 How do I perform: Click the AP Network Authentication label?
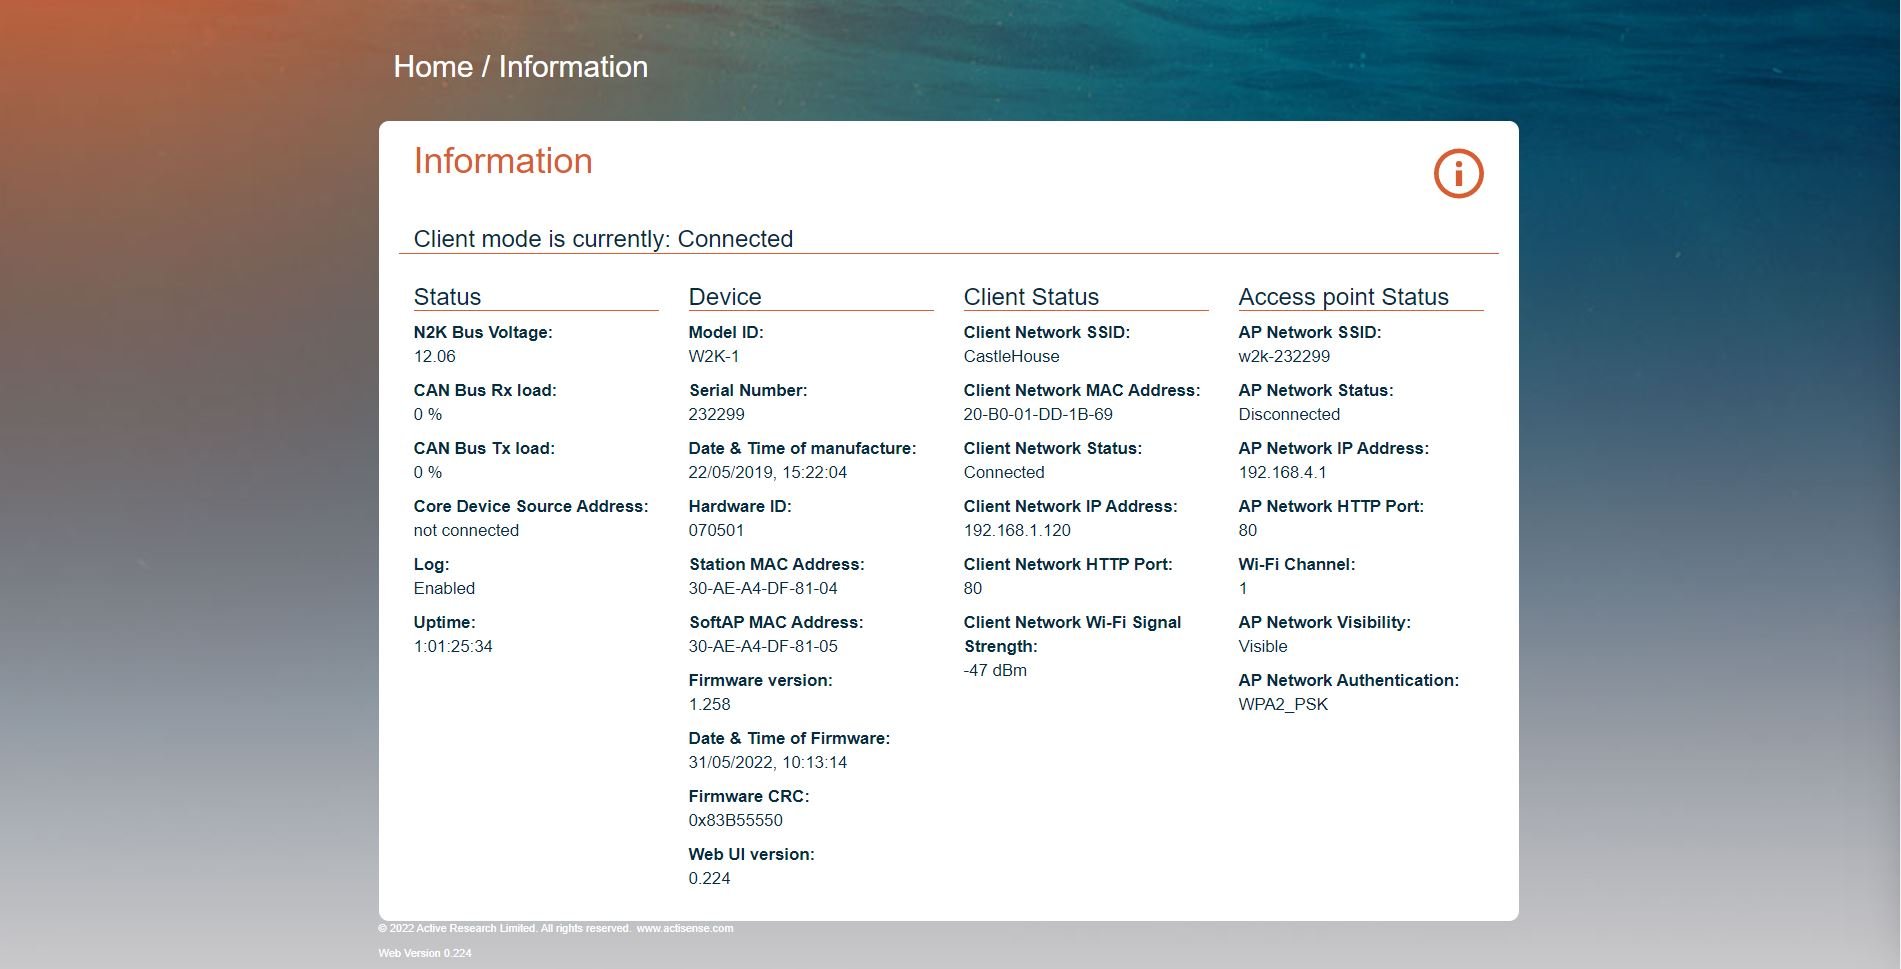tap(1349, 680)
